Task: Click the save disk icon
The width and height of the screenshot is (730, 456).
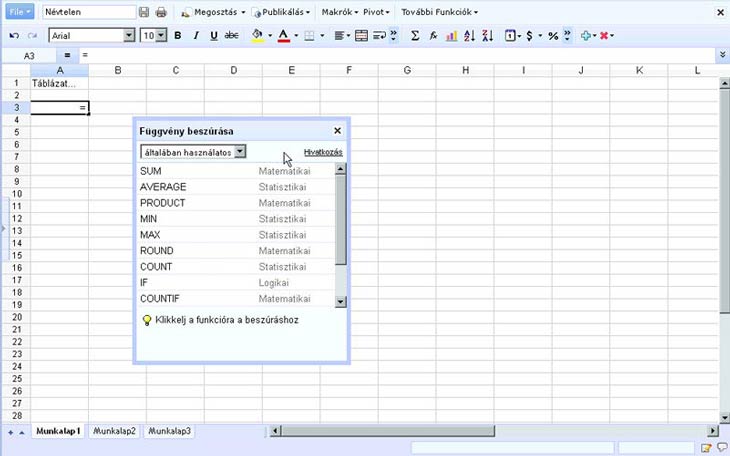Action: [x=144, y=12]
